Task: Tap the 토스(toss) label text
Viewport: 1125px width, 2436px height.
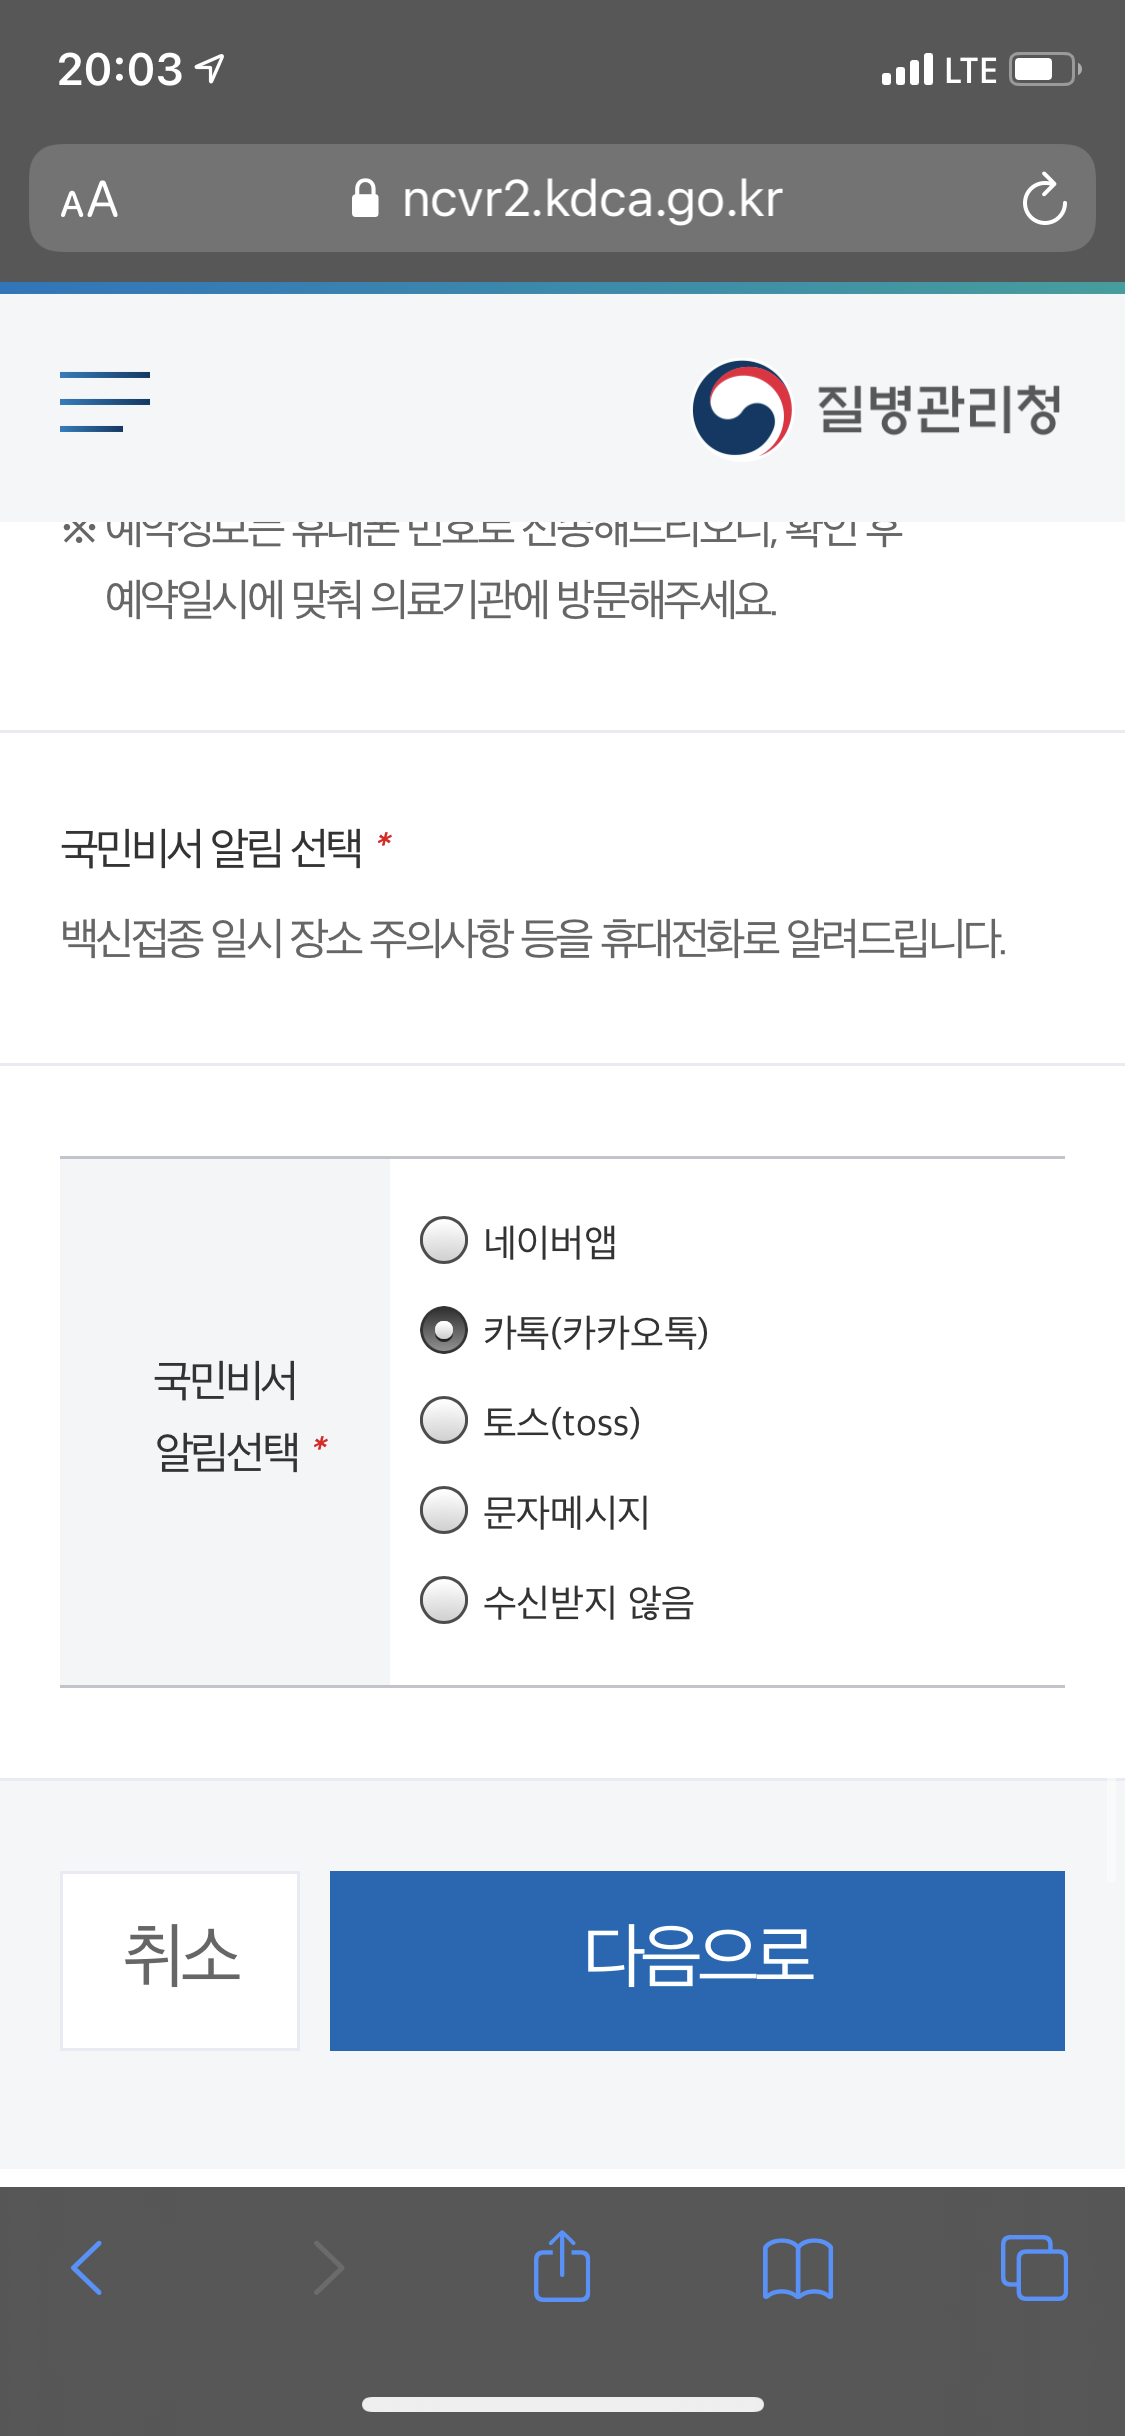Action: pos(561,1422)
